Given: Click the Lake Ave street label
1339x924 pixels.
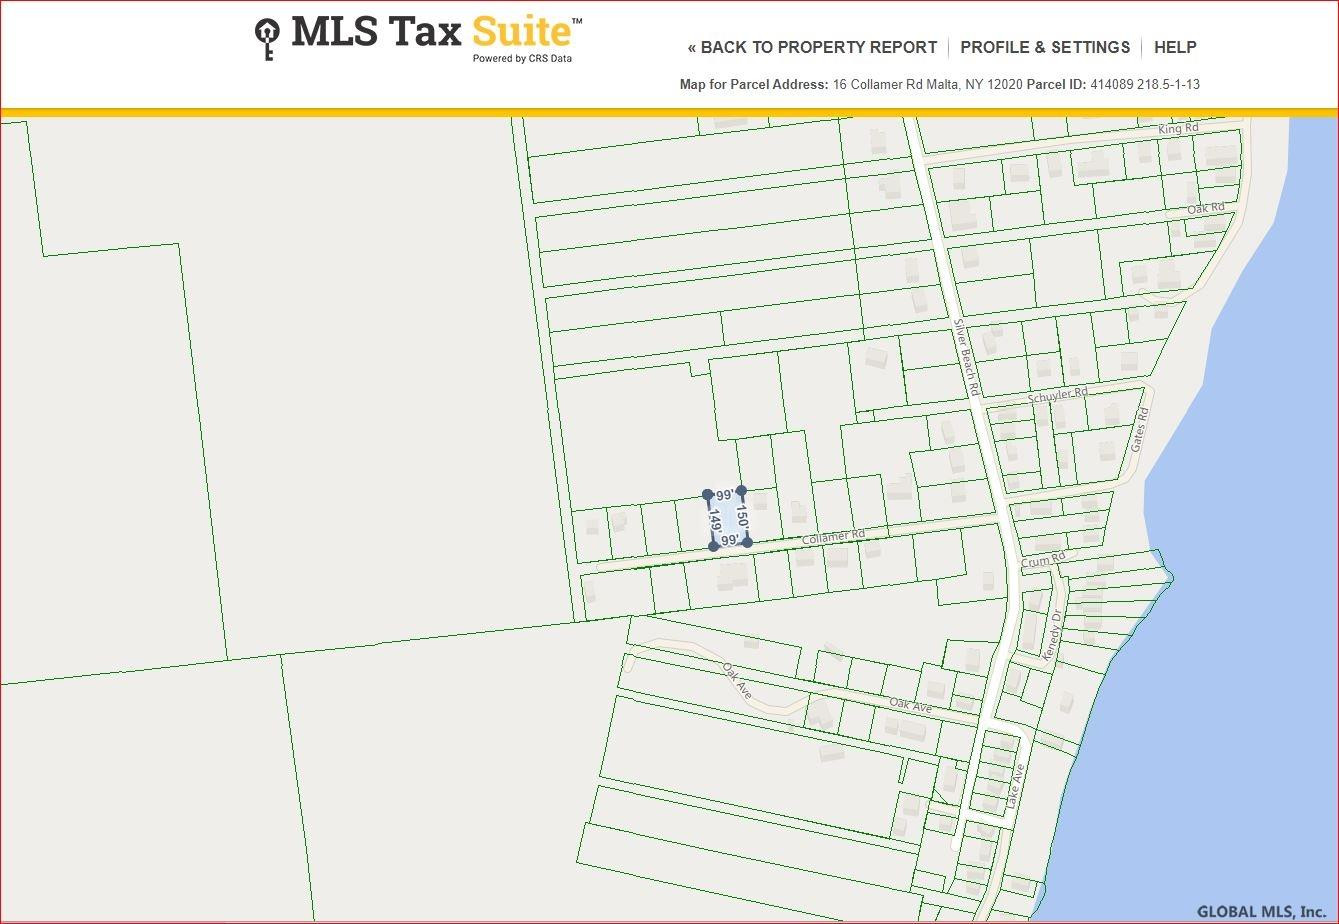Looking at the screenshot, I should (x=1016, y=787).
